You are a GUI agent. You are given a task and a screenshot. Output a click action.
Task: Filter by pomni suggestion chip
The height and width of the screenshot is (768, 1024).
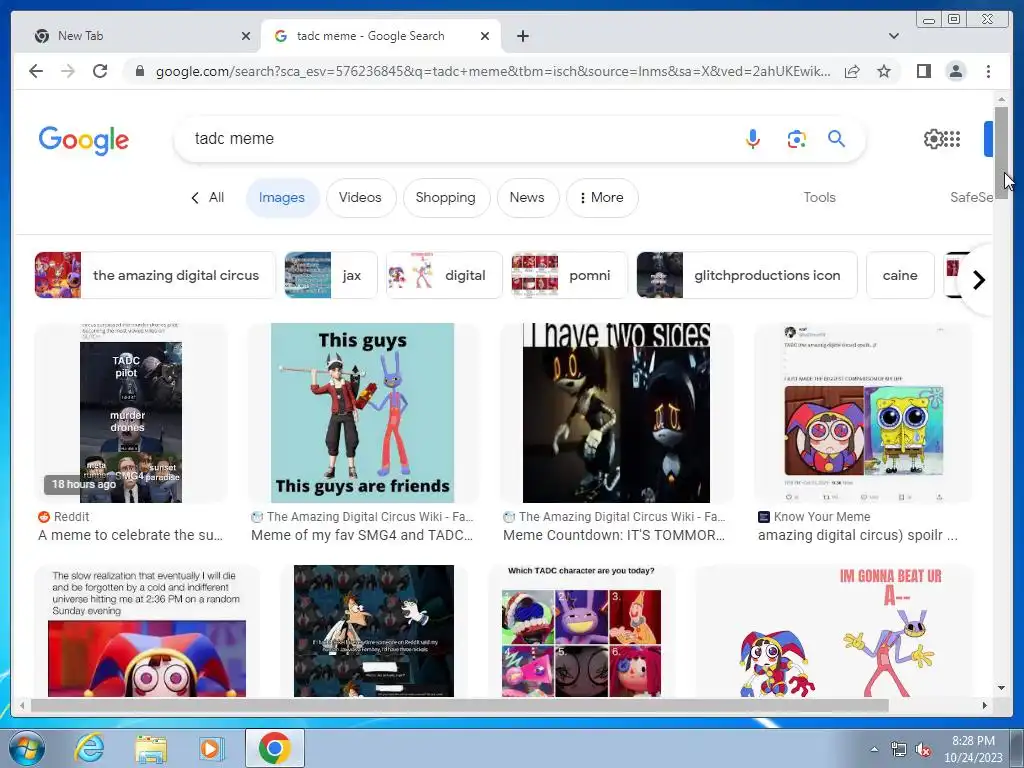pyautogui.click(x=569, y=275)
